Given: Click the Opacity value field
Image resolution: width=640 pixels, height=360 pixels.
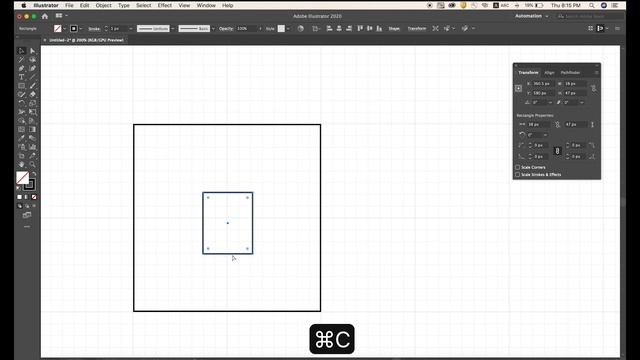Looking at the screenshot, I should coord(247,29).
